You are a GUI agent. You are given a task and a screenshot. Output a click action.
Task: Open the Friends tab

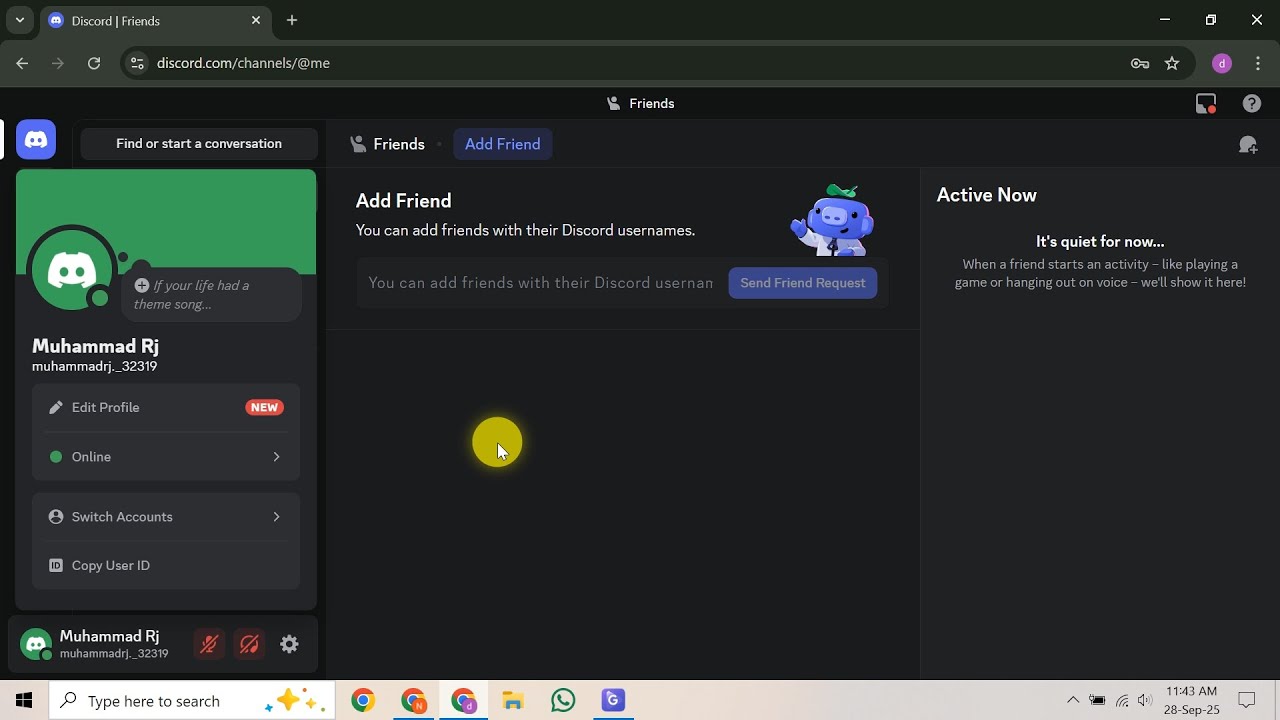[387, 144]
